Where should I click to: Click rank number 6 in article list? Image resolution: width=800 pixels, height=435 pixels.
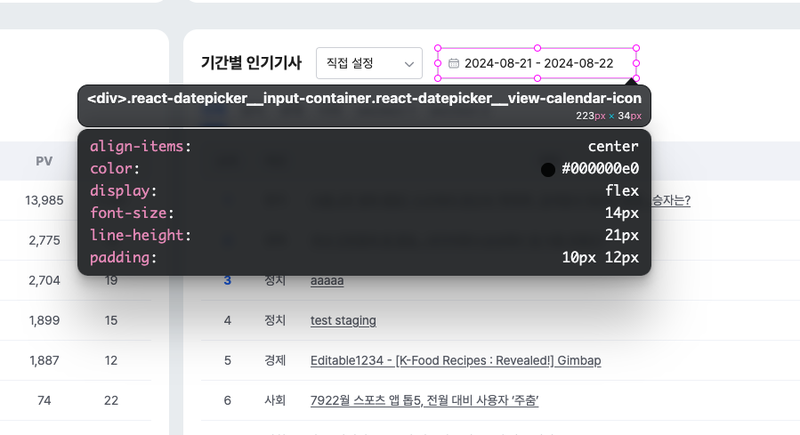(x=228, y=400)
